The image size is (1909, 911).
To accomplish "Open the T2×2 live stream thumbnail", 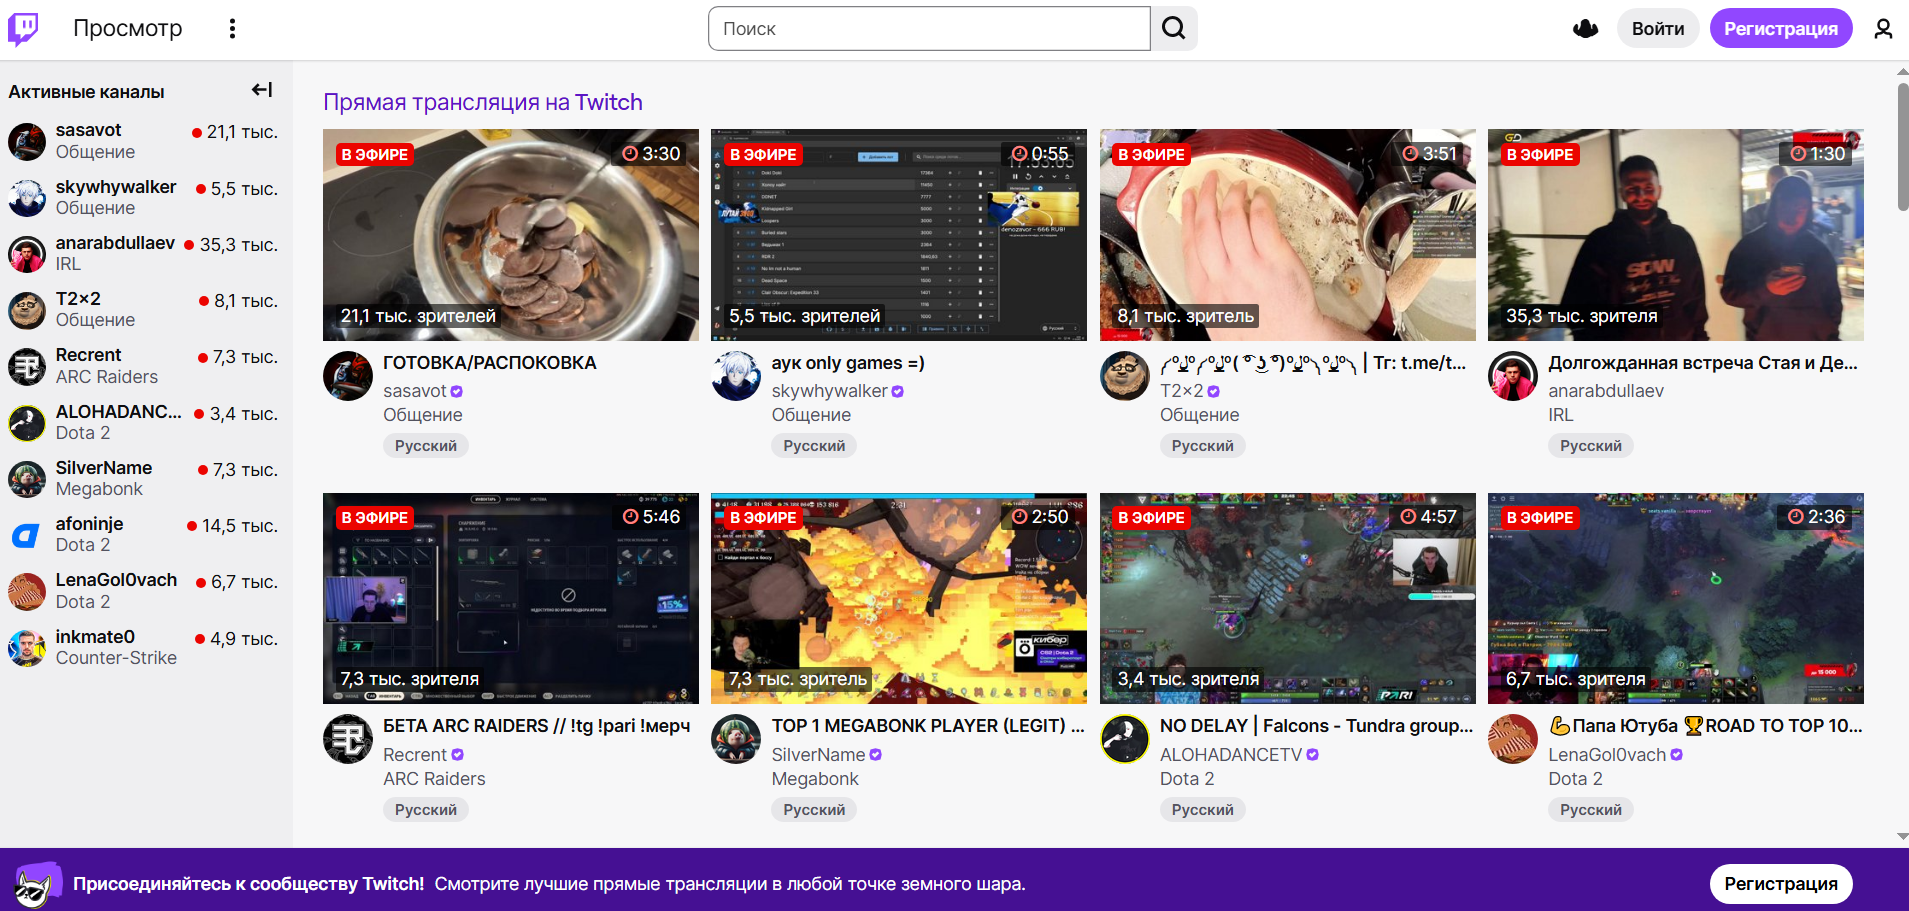I will [1288, 235].
